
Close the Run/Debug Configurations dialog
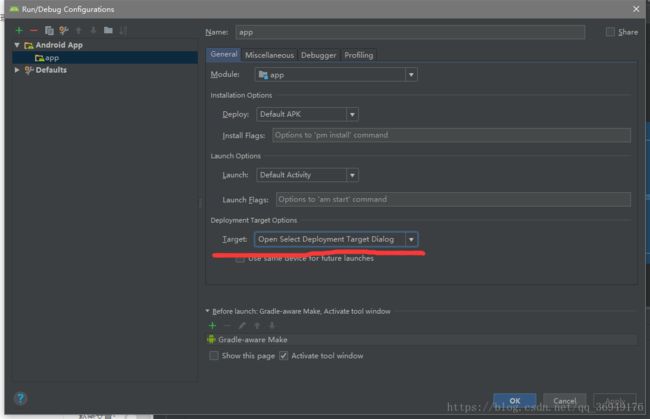[636, 9]
